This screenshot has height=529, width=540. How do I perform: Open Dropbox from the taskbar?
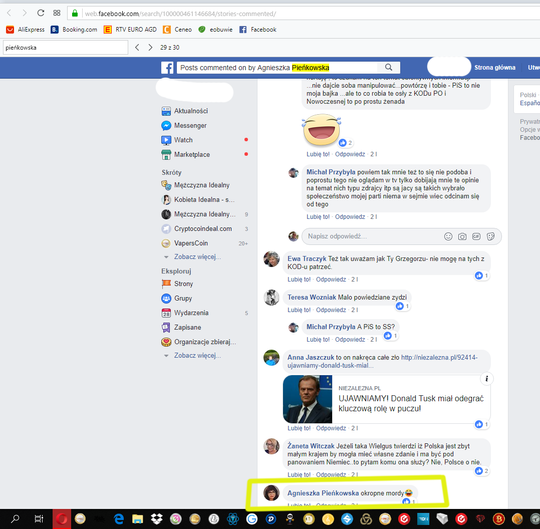point(157,519)
